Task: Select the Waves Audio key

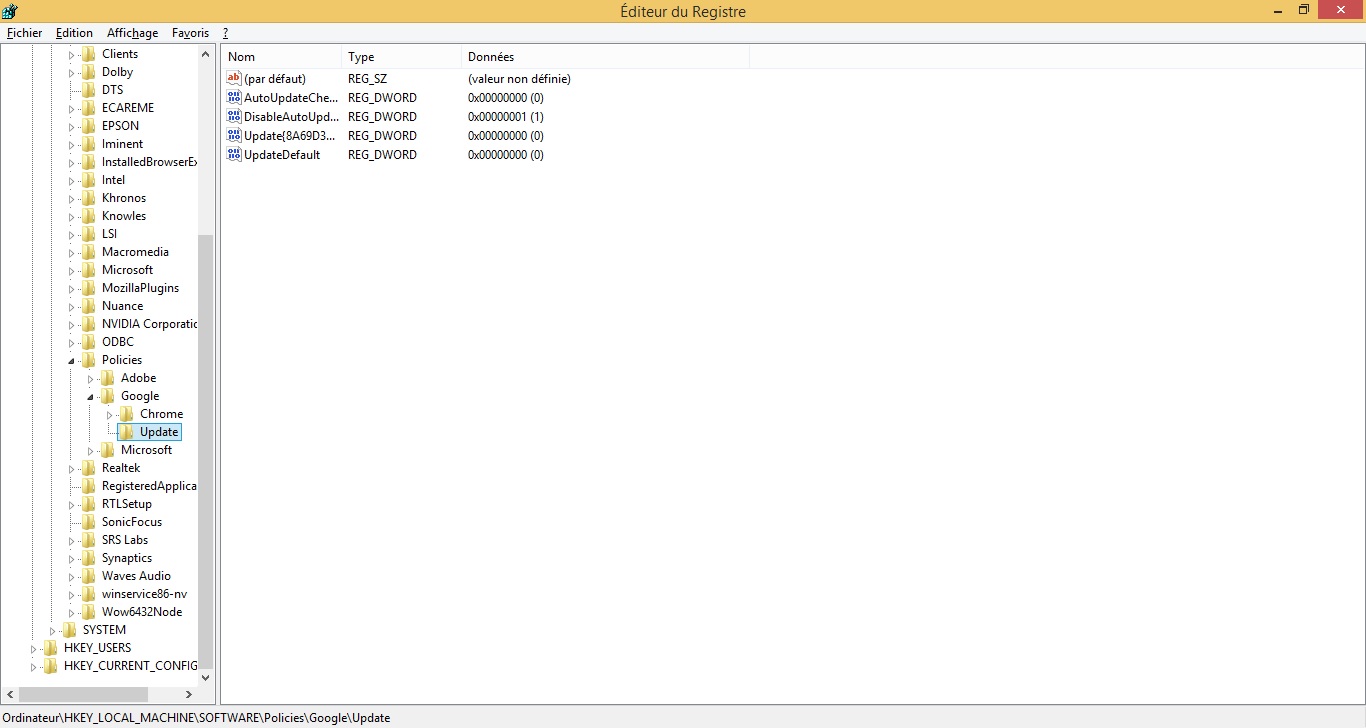Action: coord(136,576)
